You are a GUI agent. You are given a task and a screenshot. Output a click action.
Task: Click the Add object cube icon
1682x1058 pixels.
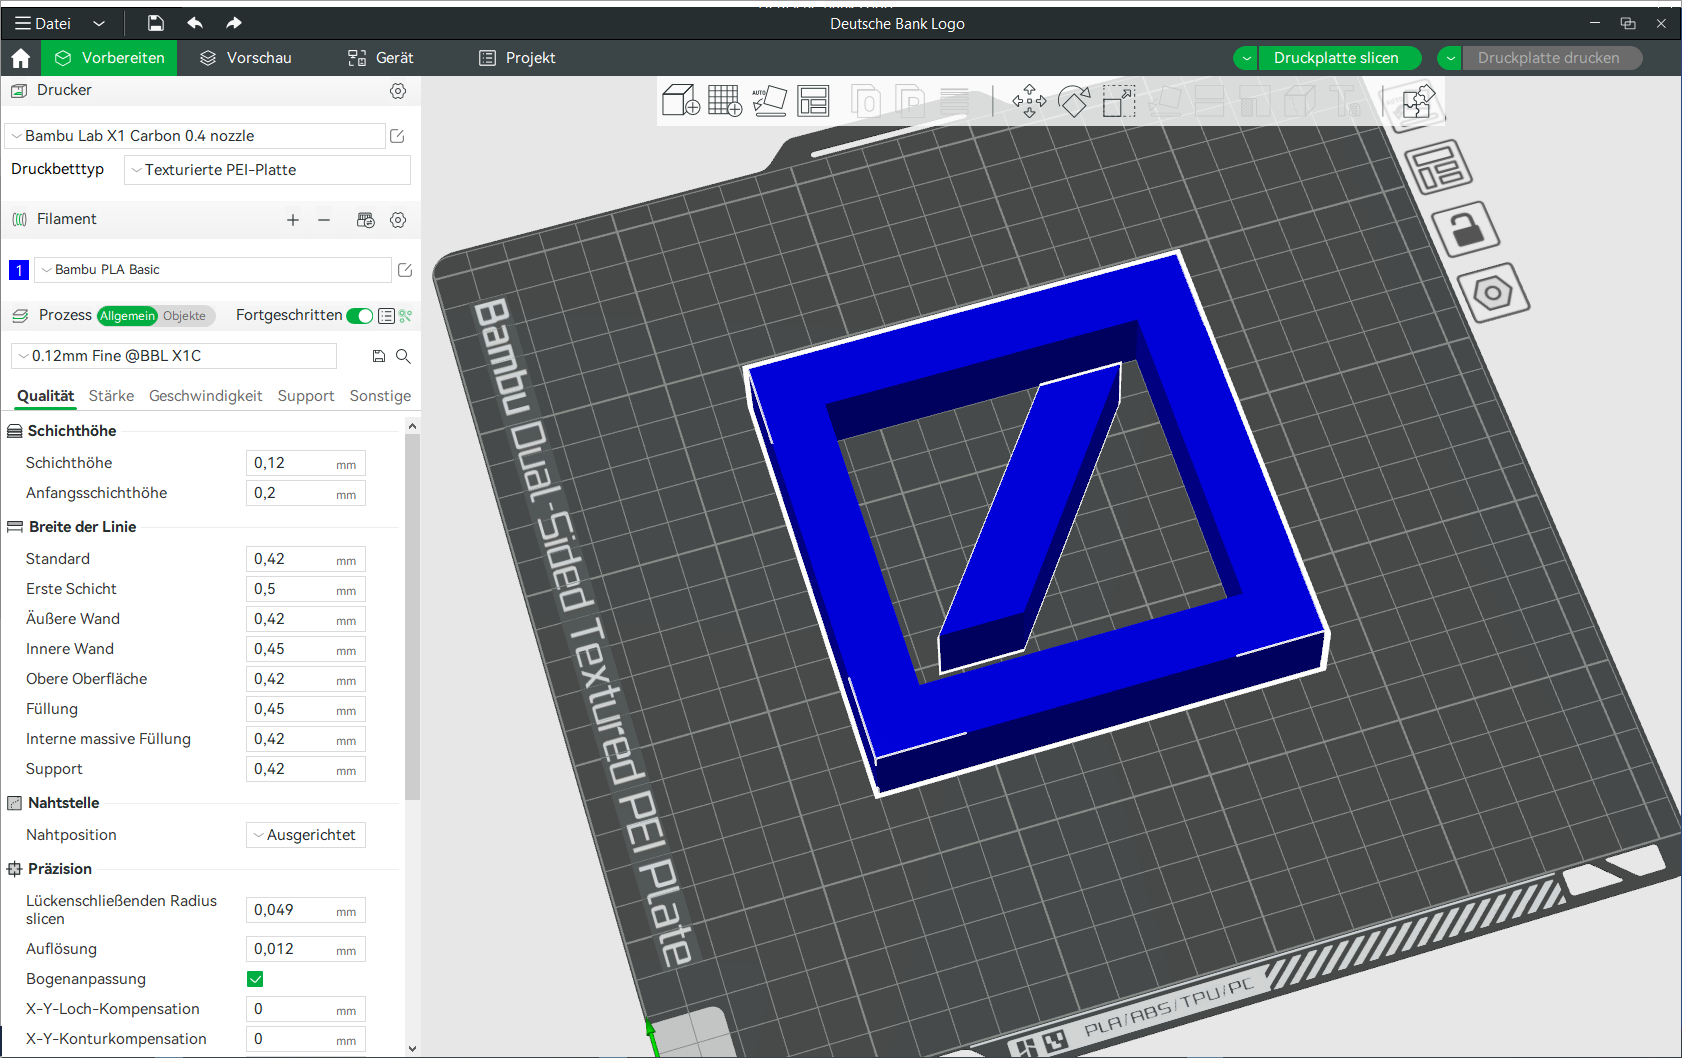pos(681,100)
